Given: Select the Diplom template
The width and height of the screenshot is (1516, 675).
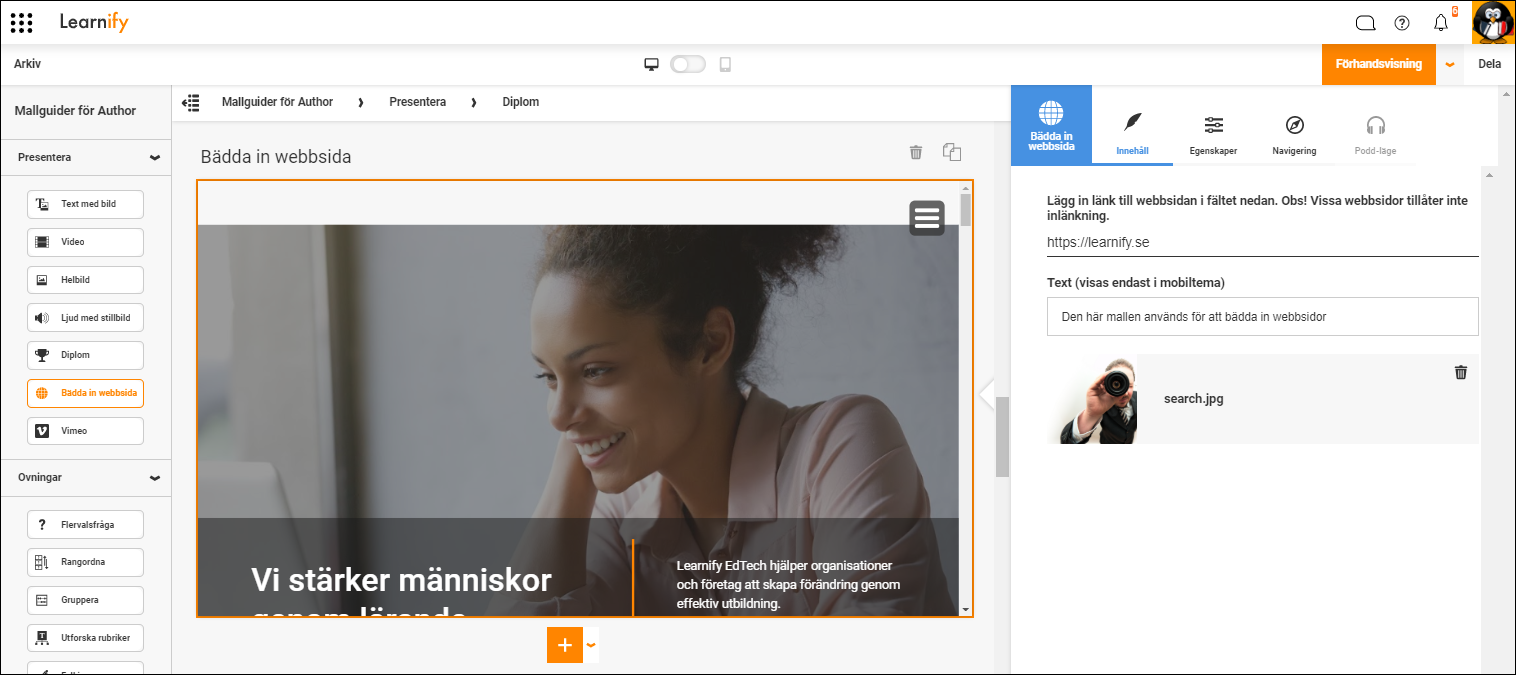Looking at the screenshot, I should pos(85,355).
